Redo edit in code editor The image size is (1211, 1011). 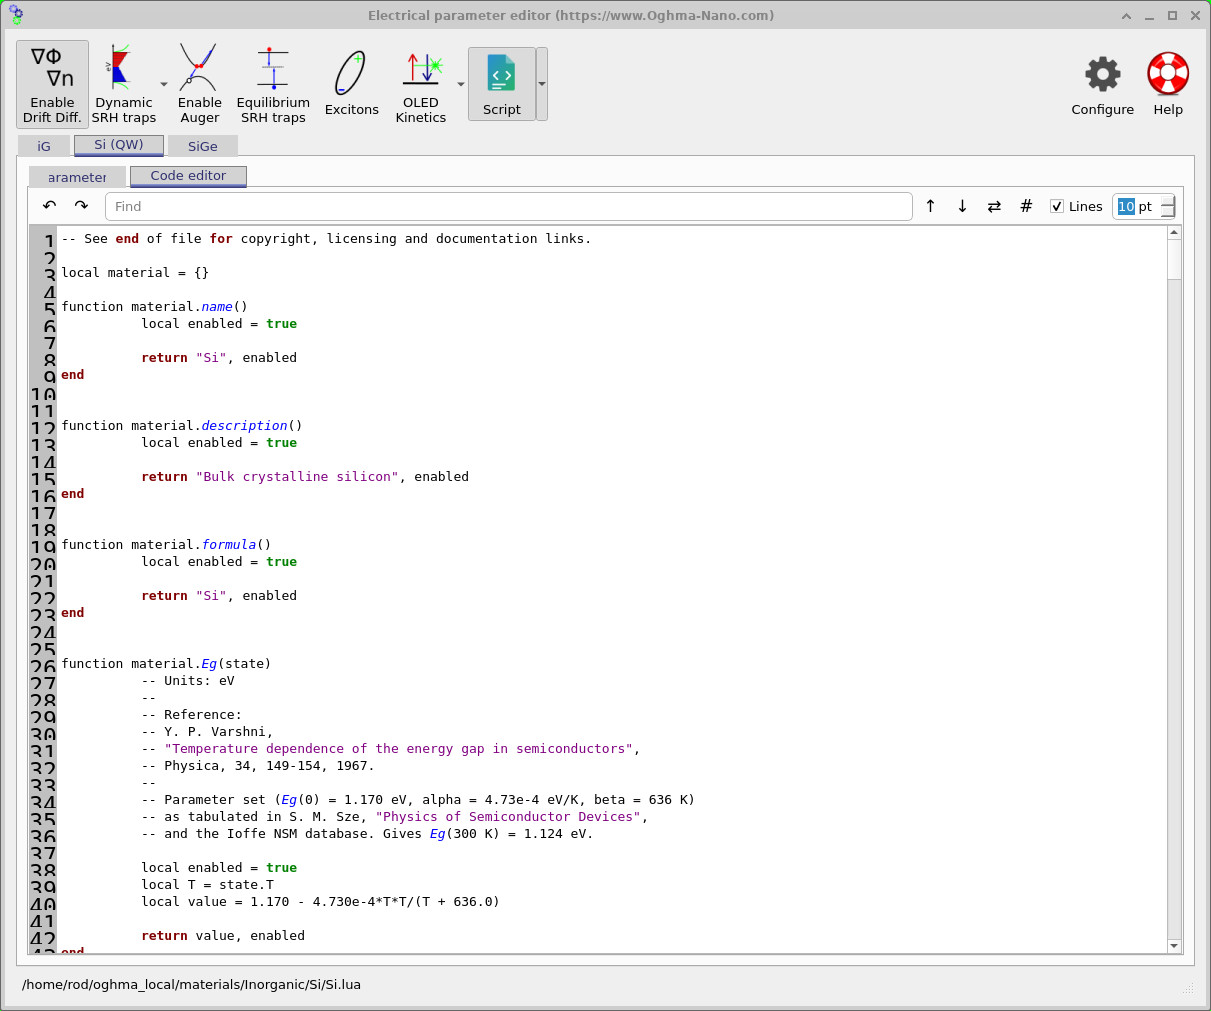81,206
